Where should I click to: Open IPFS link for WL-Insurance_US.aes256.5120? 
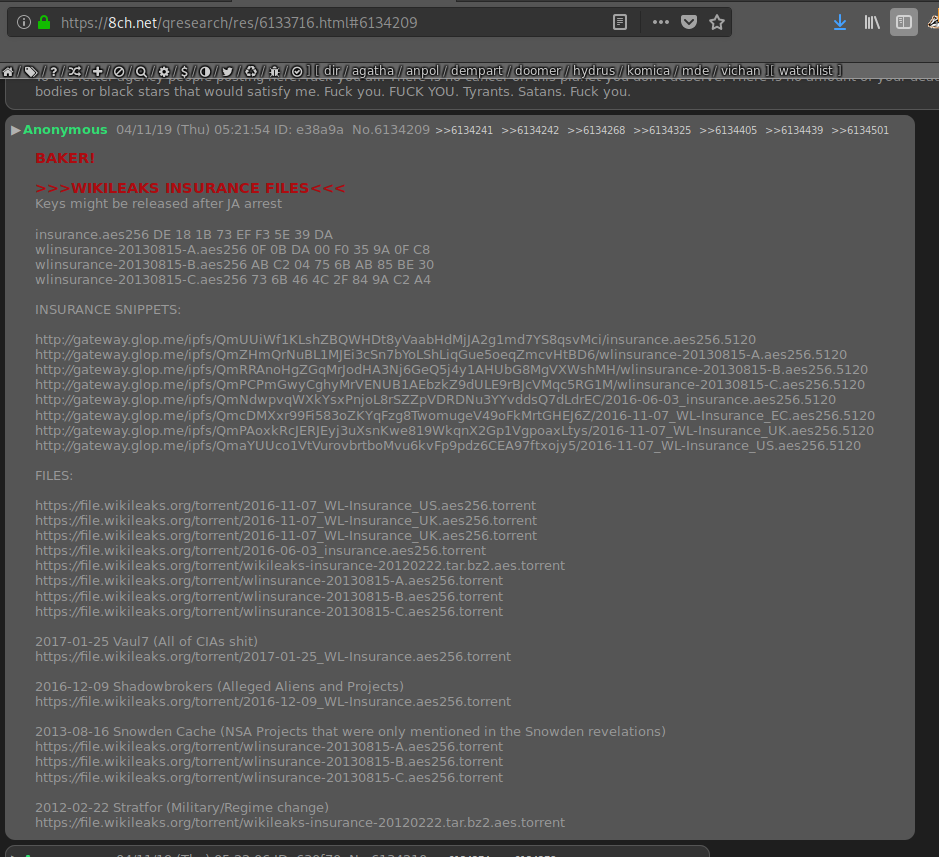click(448, 446)
